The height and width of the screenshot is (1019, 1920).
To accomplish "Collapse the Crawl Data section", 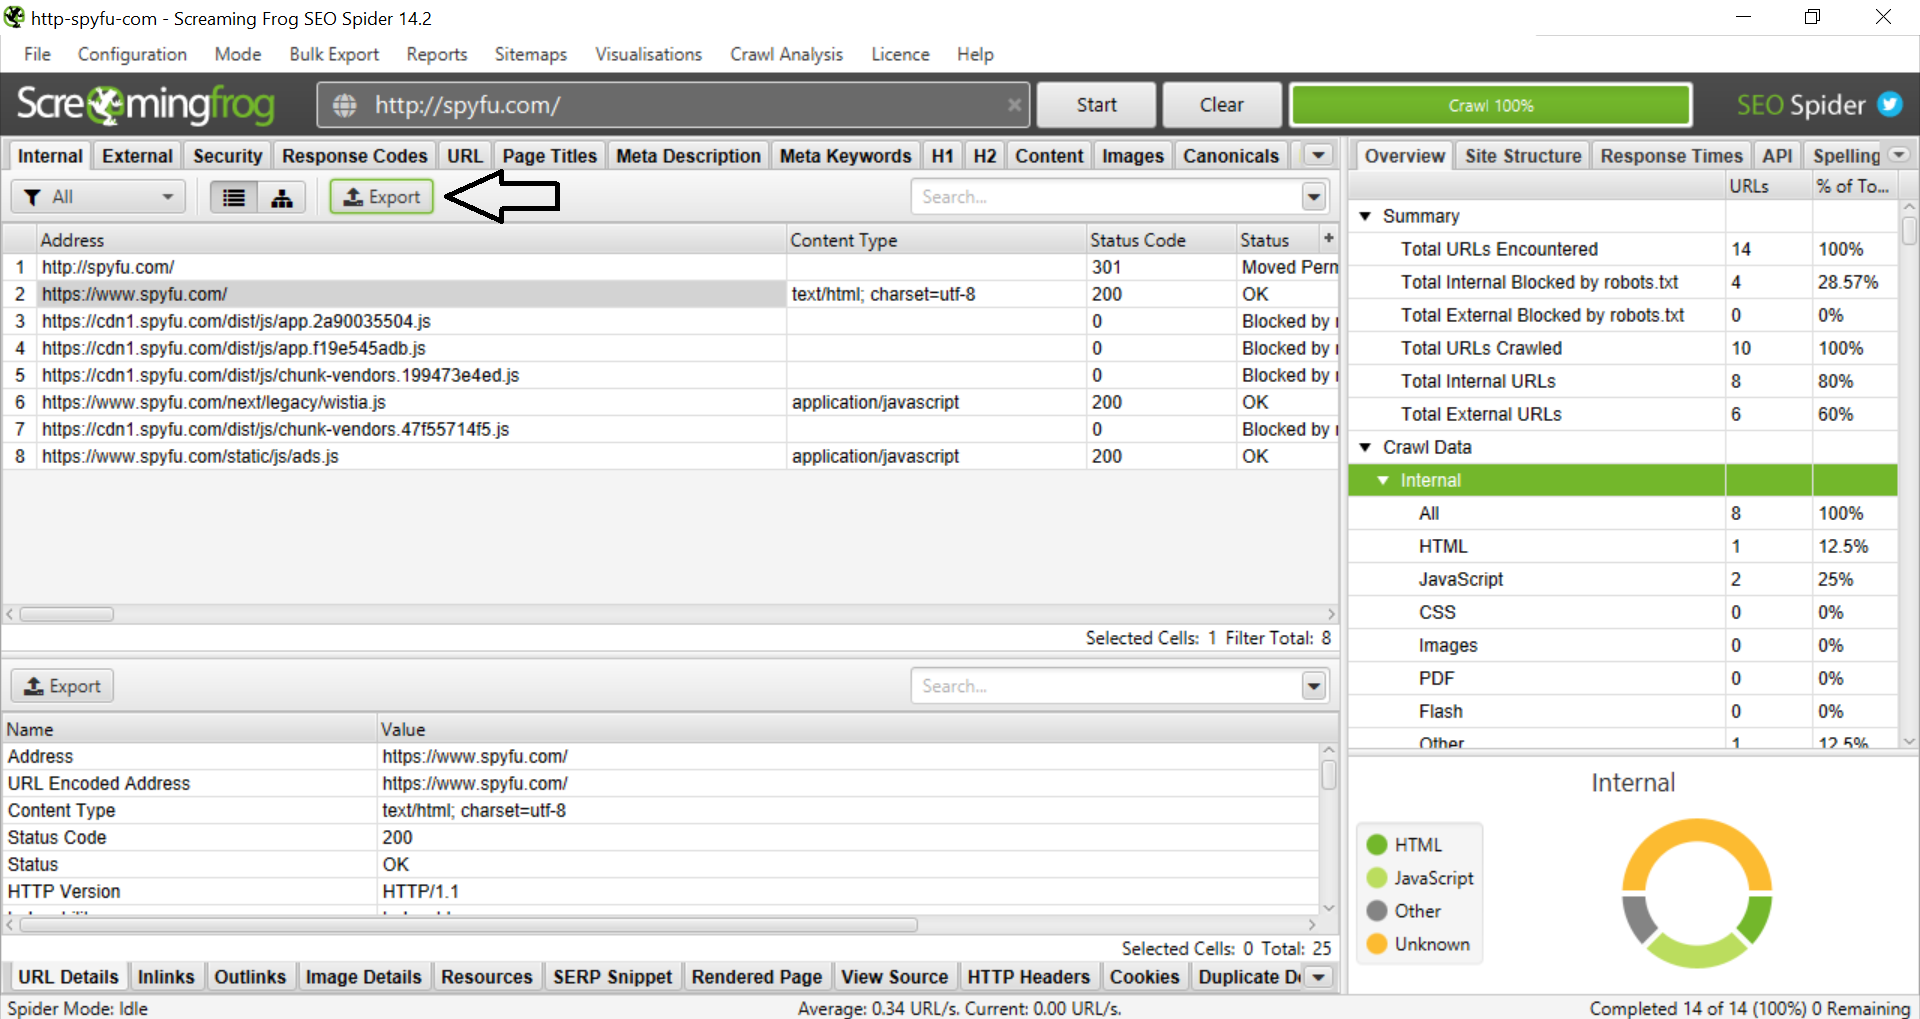I will point(1364,447).
